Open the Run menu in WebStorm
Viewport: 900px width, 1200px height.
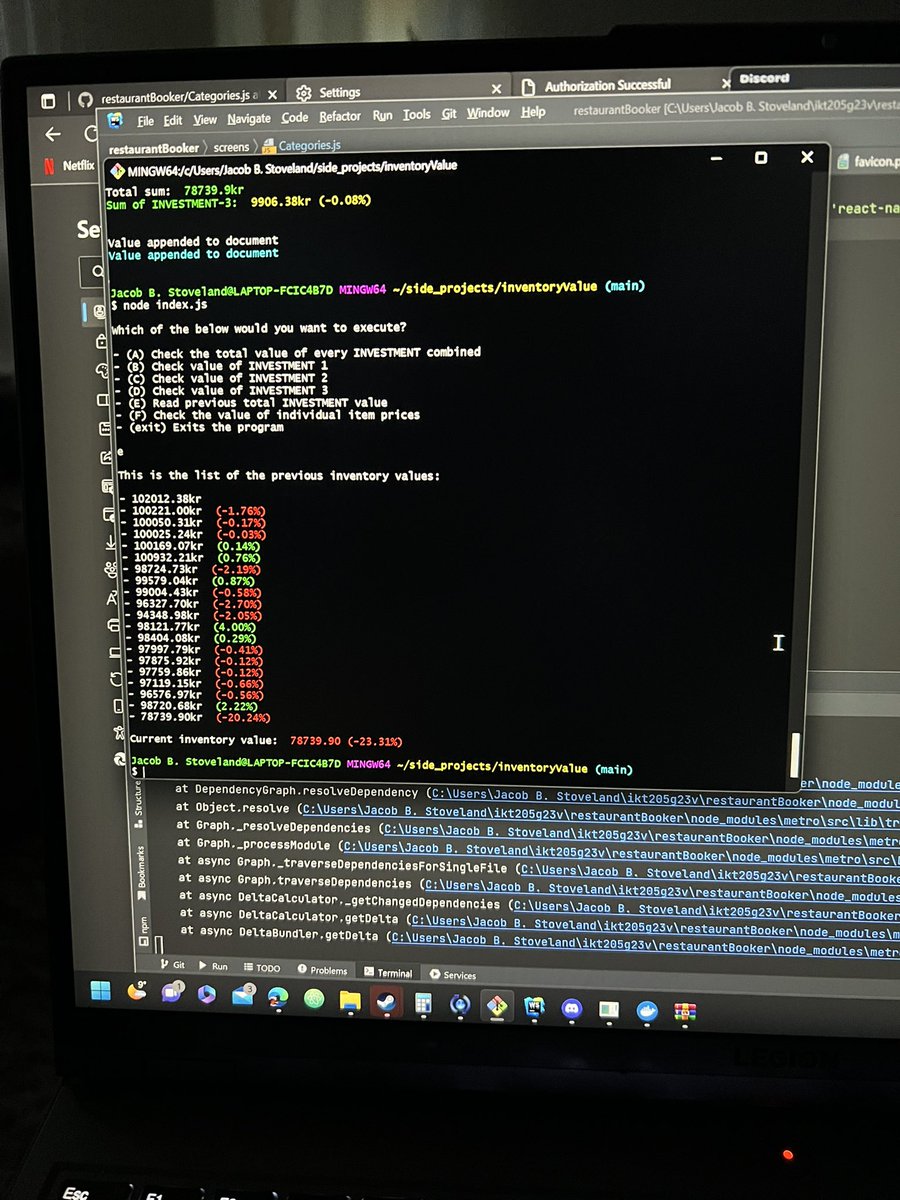coord(382,115)
